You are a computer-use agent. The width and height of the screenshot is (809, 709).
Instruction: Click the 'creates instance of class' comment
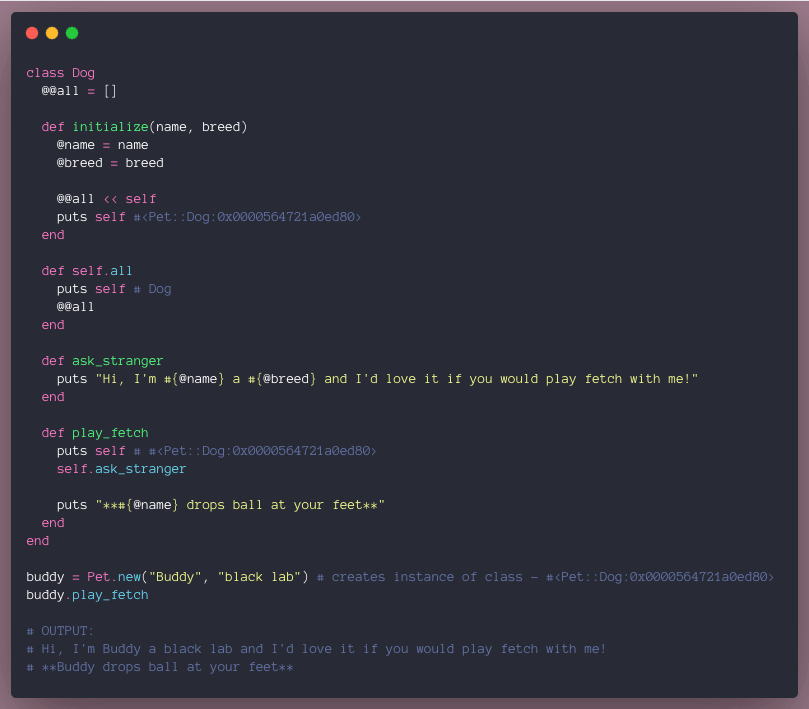545,577
